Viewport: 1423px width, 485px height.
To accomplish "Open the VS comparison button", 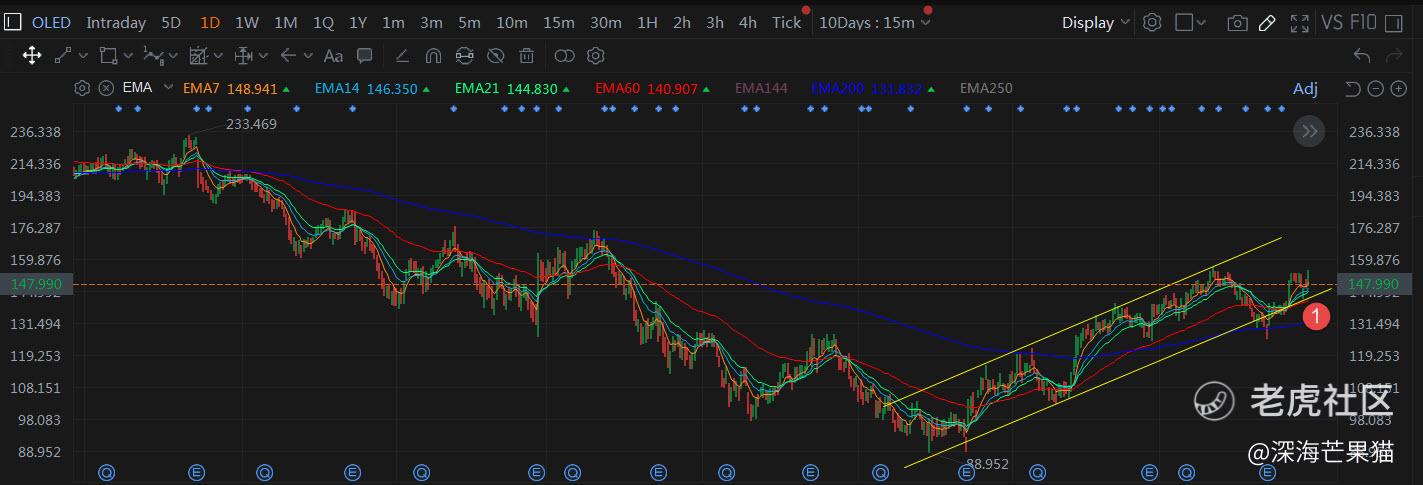I will tap(1332, 22).
